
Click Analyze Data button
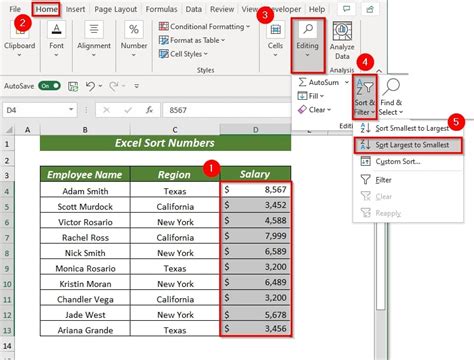342,41
